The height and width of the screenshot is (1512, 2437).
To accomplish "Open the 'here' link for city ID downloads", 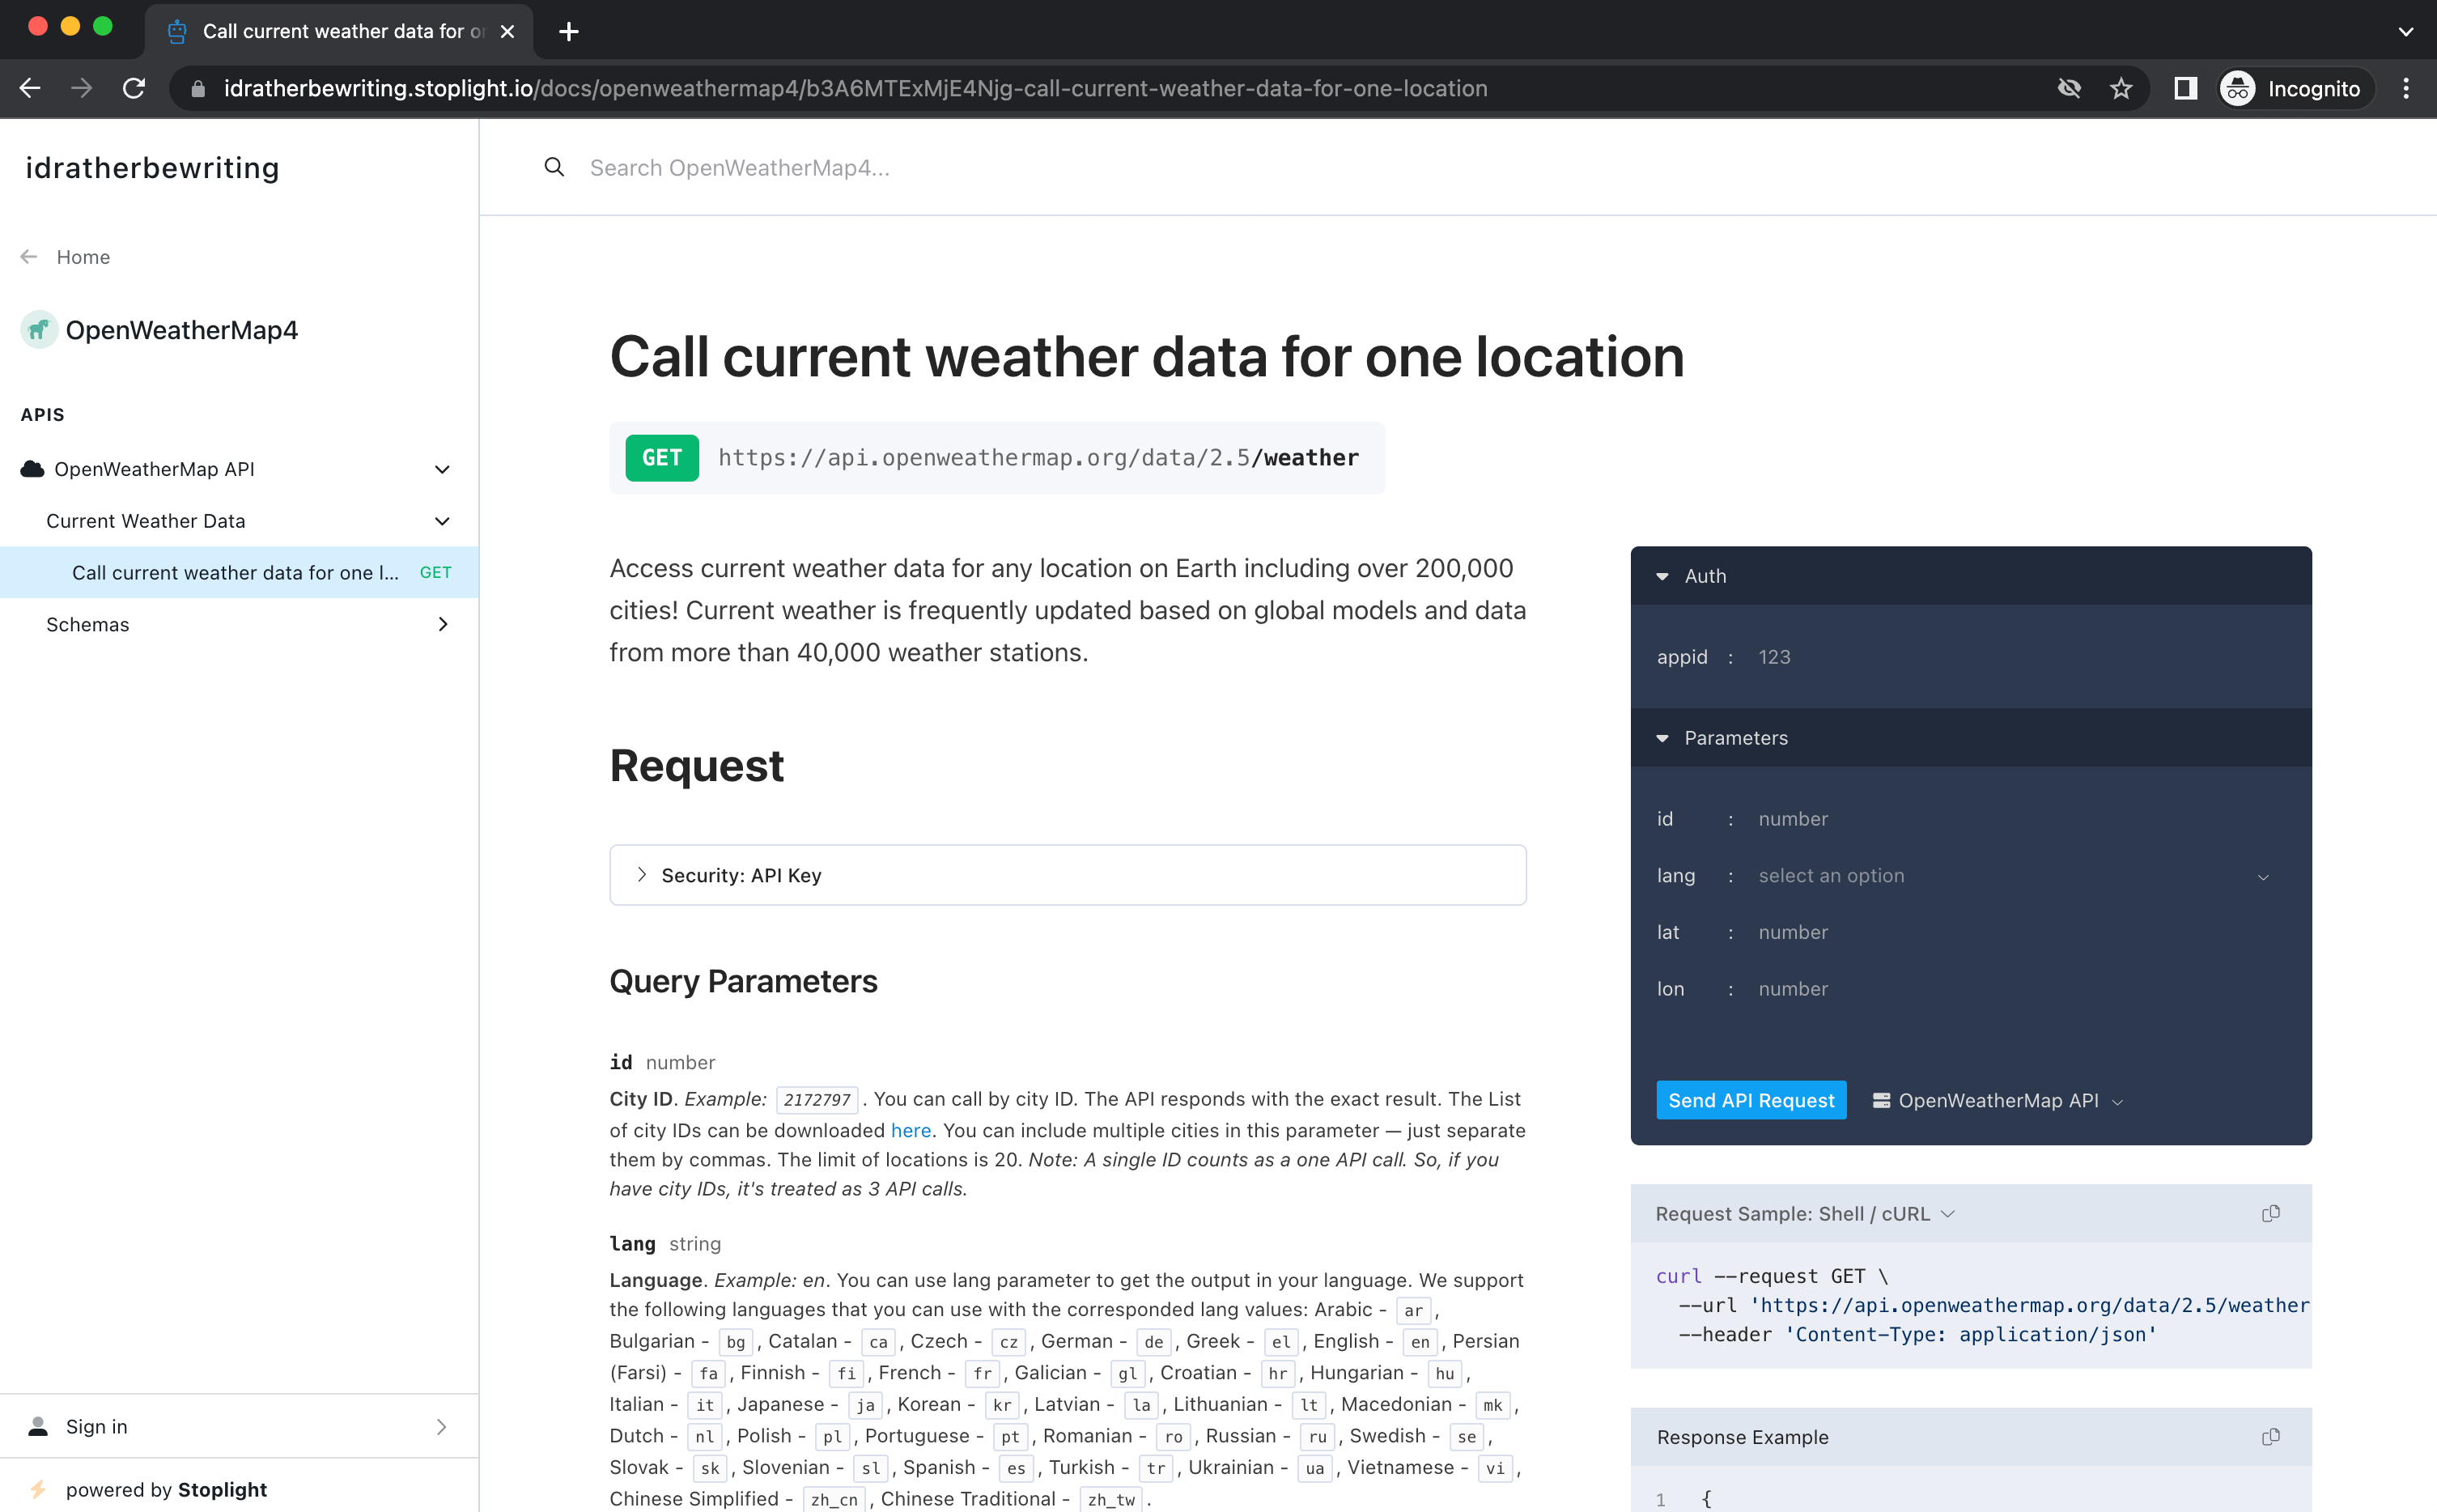I will 910,1130.
